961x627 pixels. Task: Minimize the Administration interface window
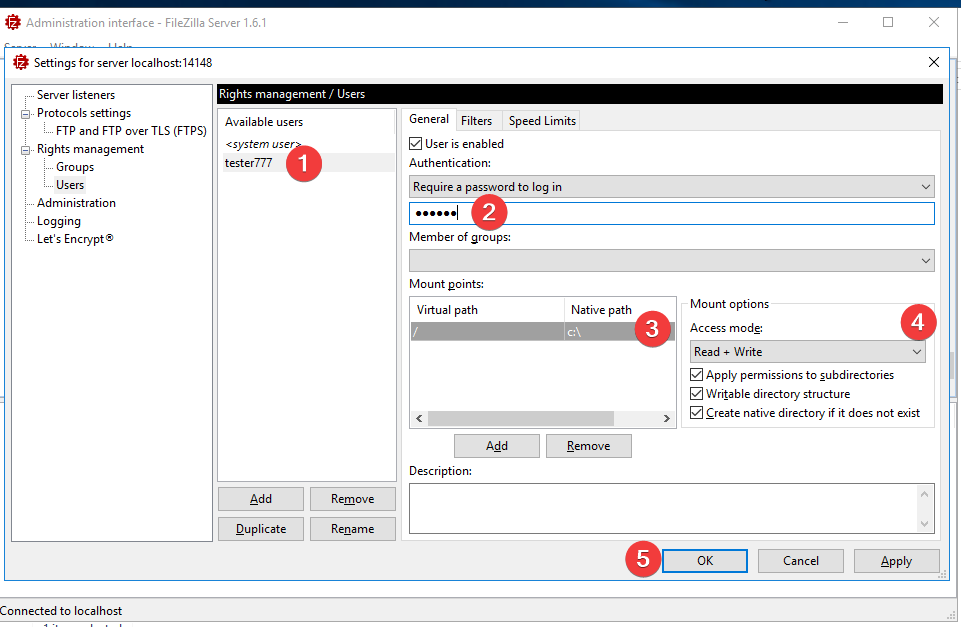[843, 22]
